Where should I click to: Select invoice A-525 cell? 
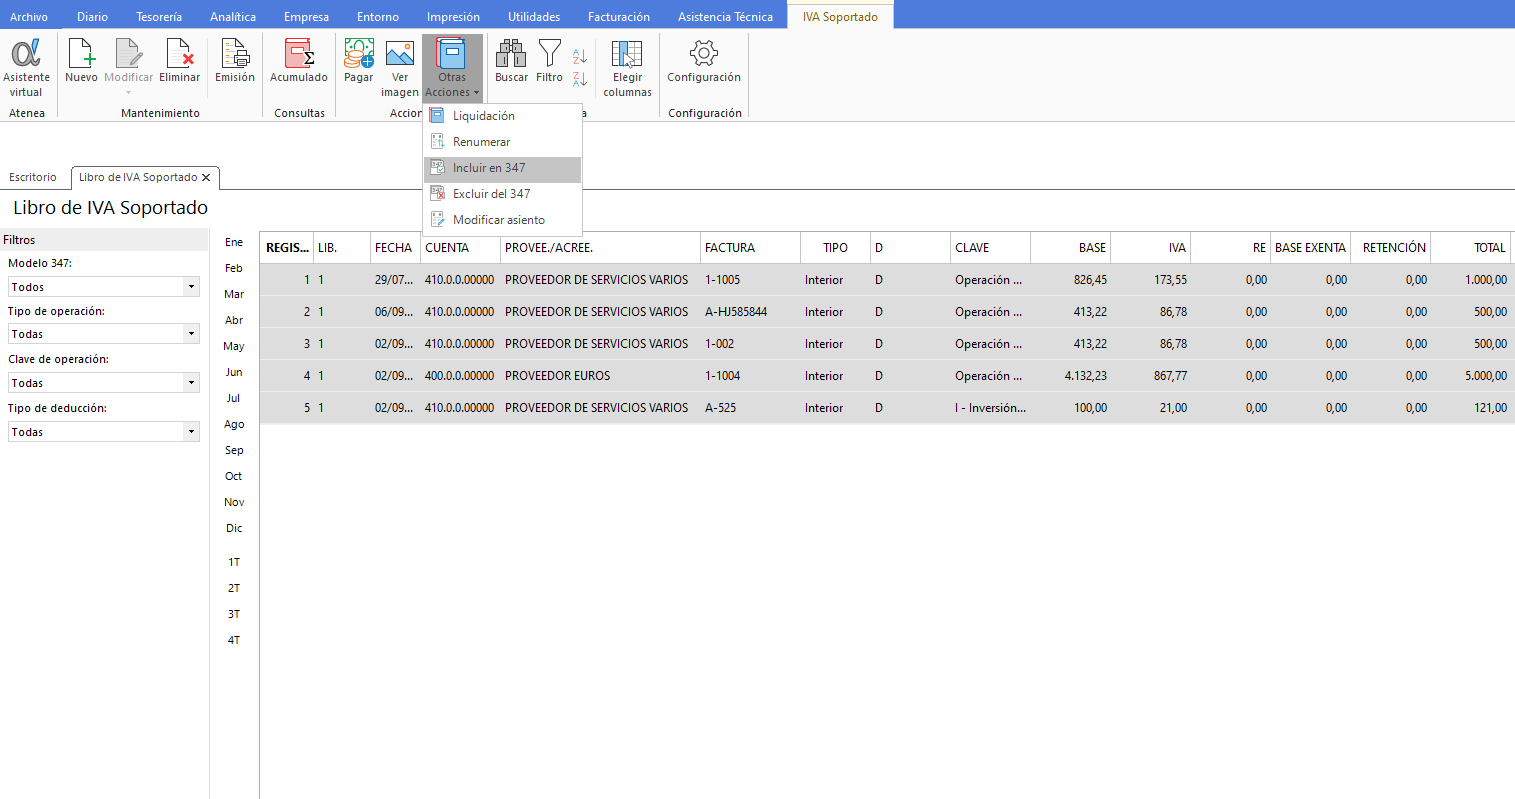[x=750, y=408]
